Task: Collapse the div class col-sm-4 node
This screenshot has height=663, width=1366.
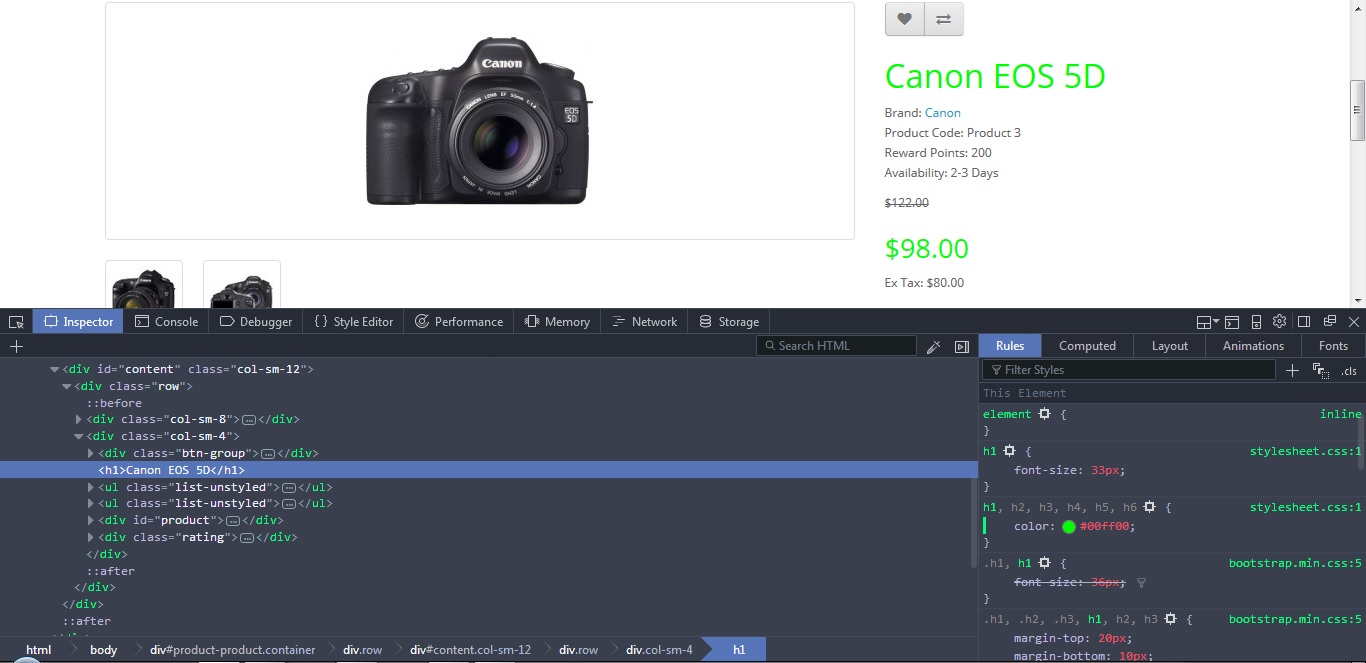Action: coord(79,436)
